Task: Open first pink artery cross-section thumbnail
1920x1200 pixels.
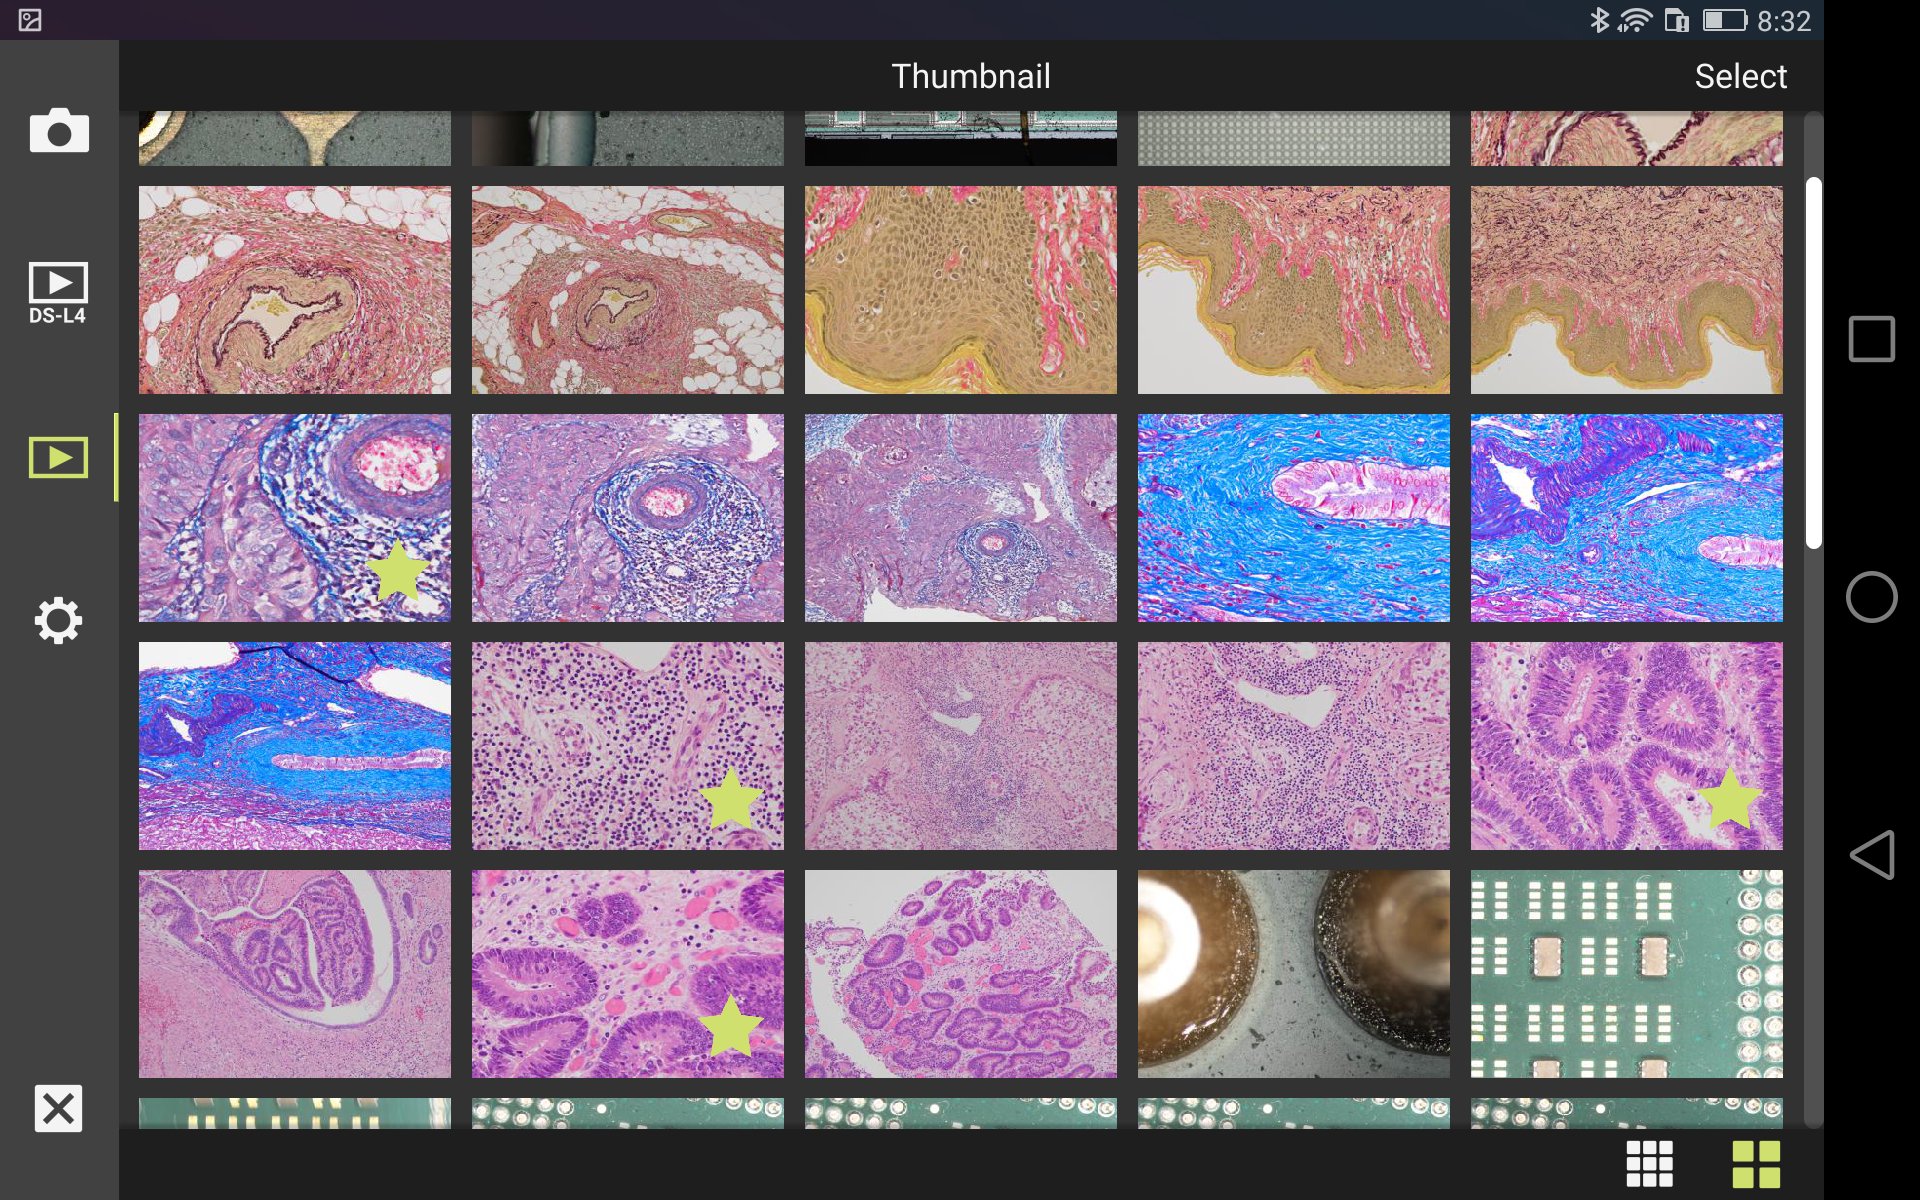Action: (x=295, y=290)
